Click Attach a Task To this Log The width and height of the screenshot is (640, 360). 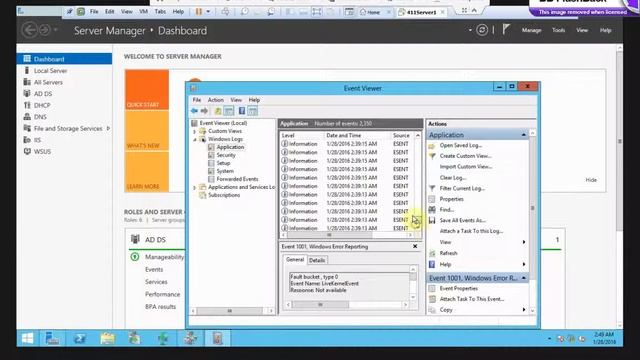471,231
